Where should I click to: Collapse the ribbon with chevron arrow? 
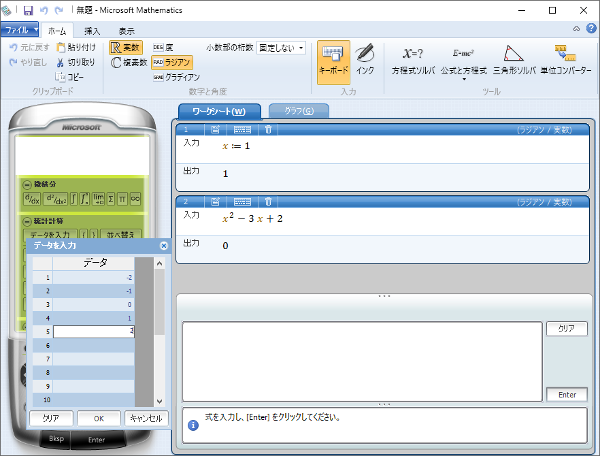pos(576,29)
